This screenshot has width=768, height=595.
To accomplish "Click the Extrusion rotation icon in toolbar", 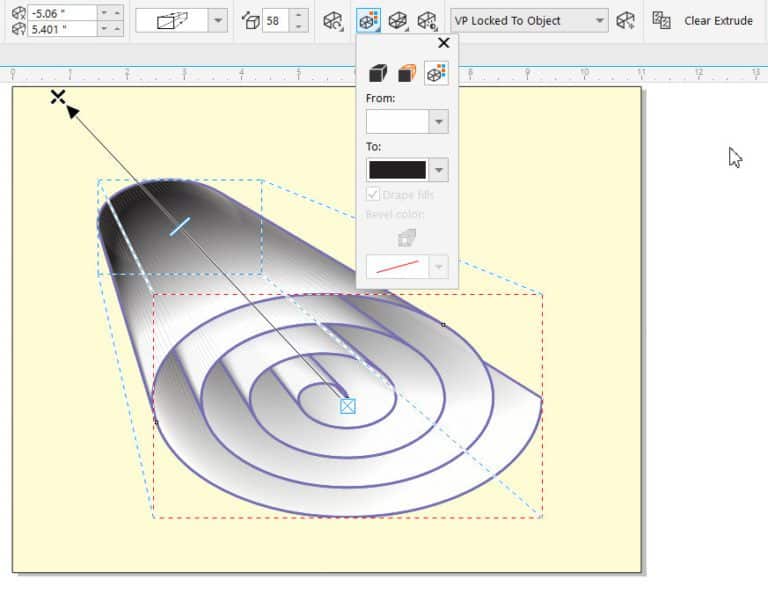I will [333, 21].
